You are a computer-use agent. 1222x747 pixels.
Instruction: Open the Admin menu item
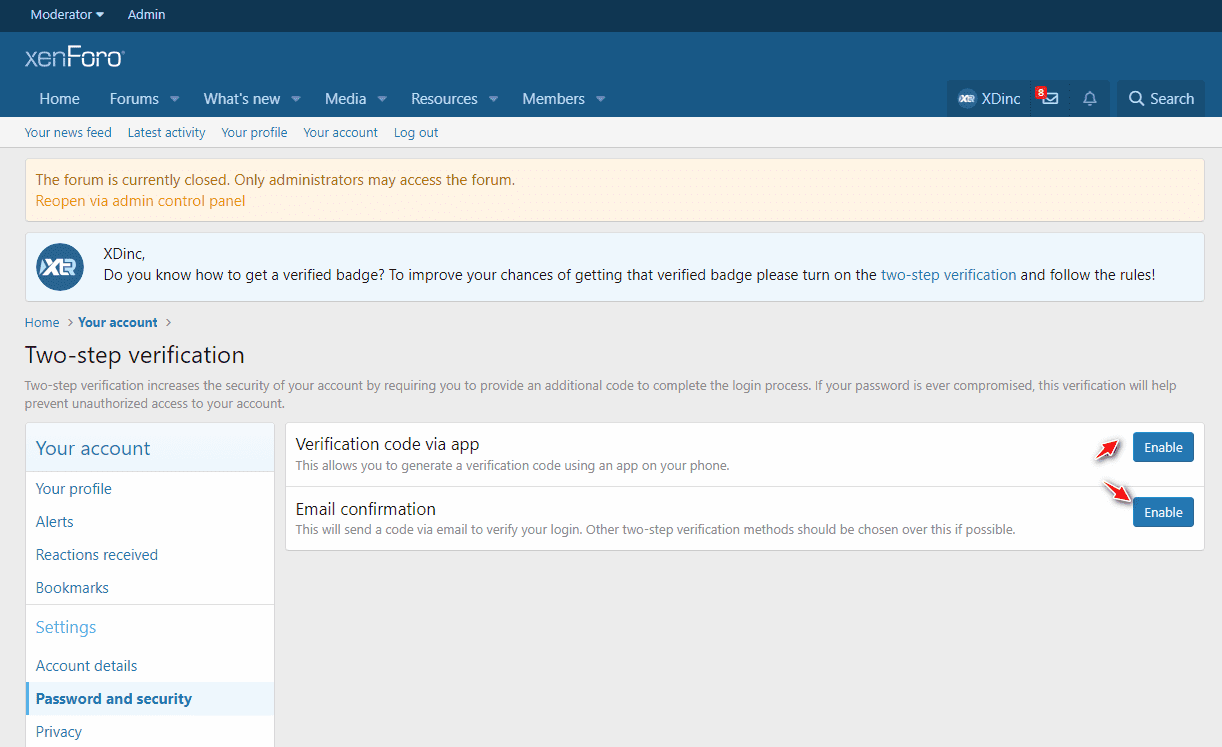click(146, 15)
